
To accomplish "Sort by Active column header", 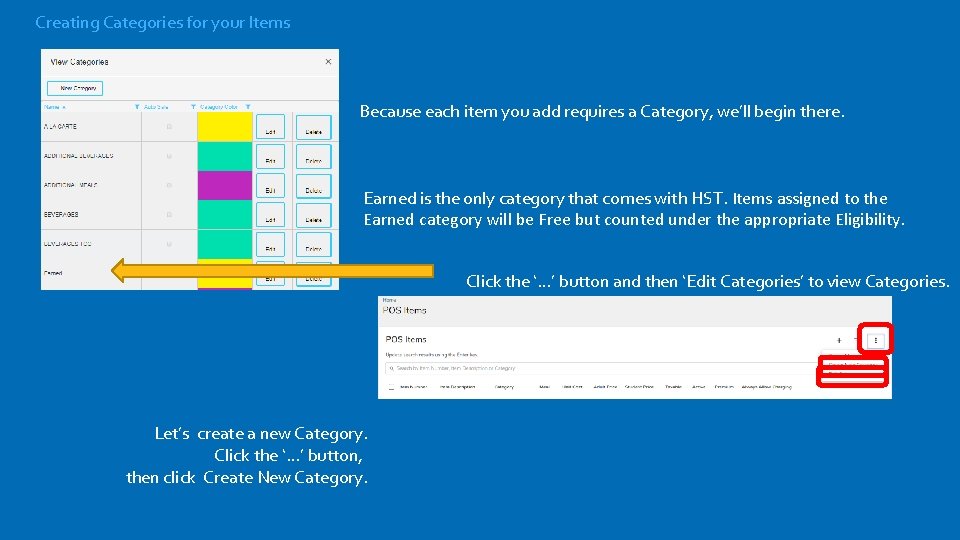I will tap(699, 387).
